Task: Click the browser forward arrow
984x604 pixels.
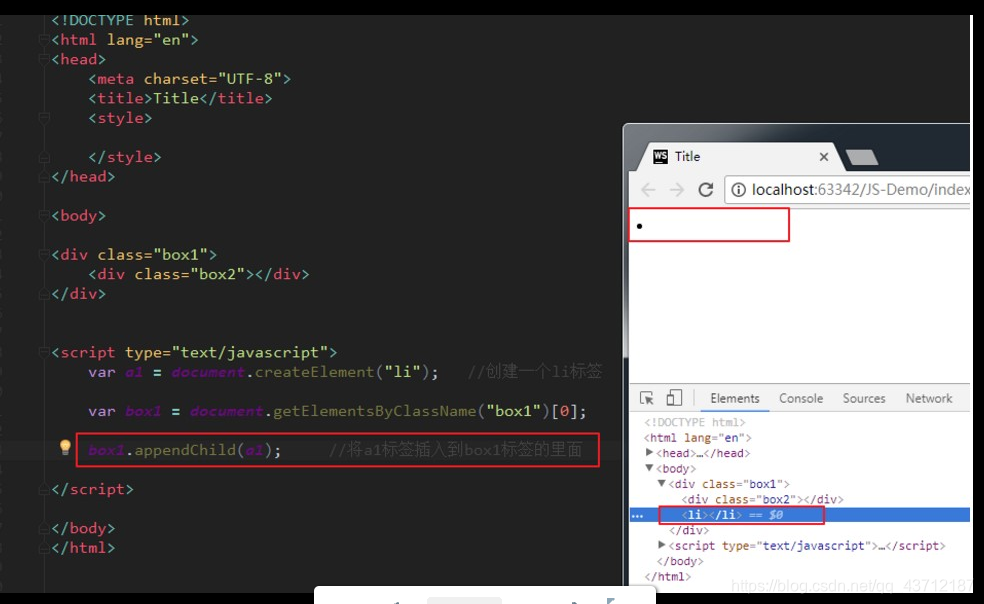Action: pos(676,190)
